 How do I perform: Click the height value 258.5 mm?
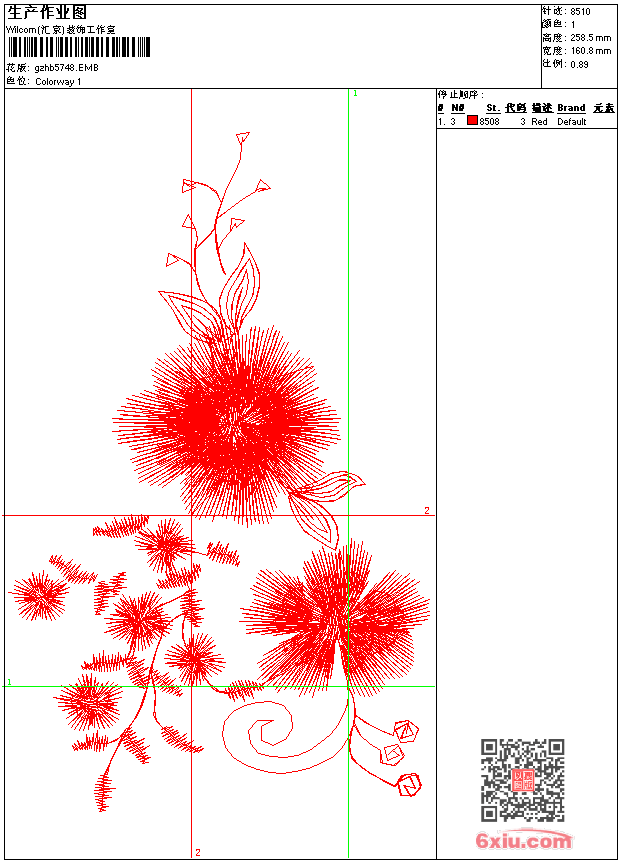(590, 38)
